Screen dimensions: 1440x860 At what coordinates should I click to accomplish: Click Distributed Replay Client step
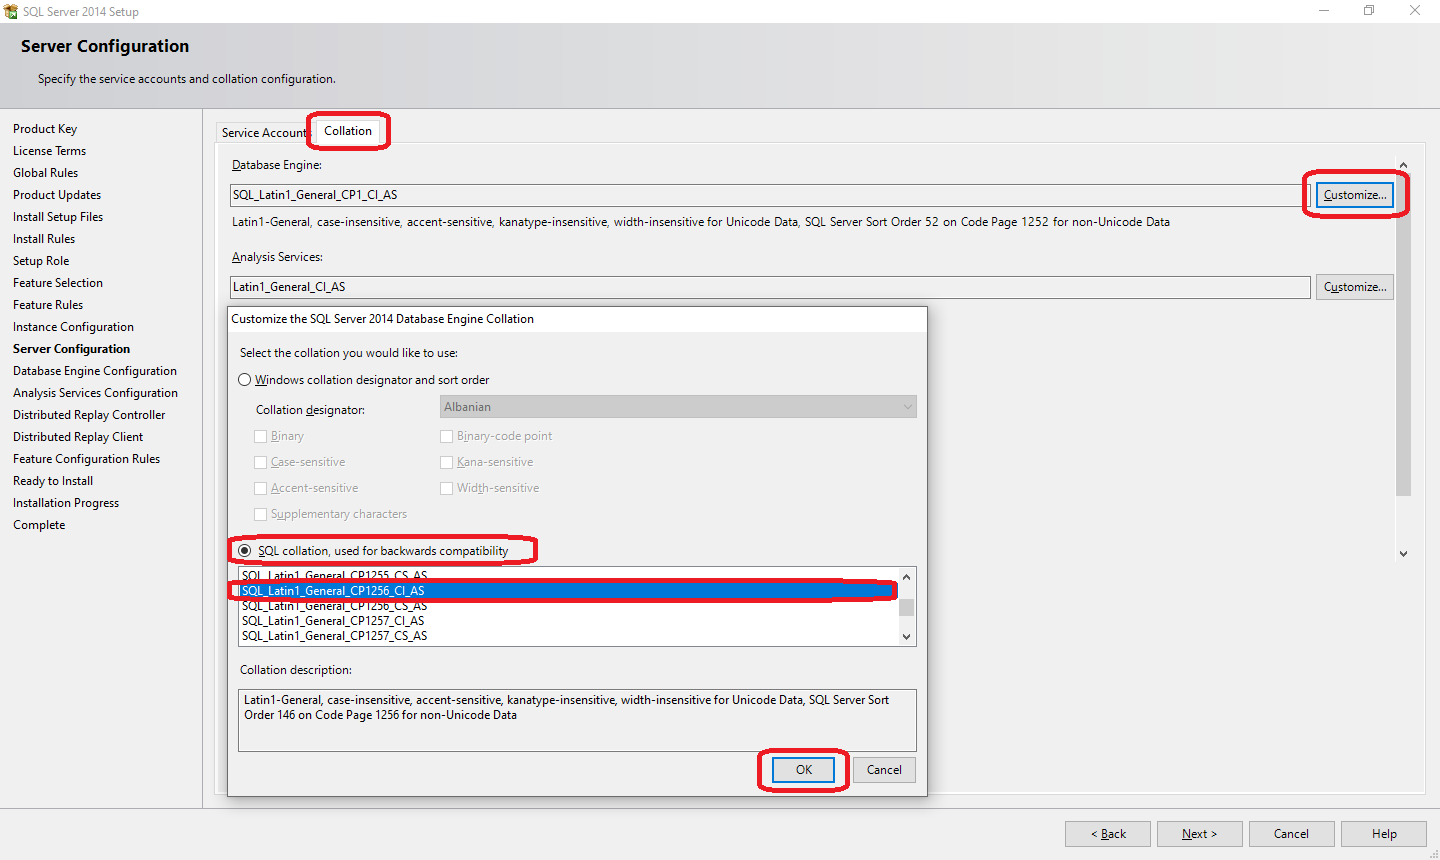point(78,437)
